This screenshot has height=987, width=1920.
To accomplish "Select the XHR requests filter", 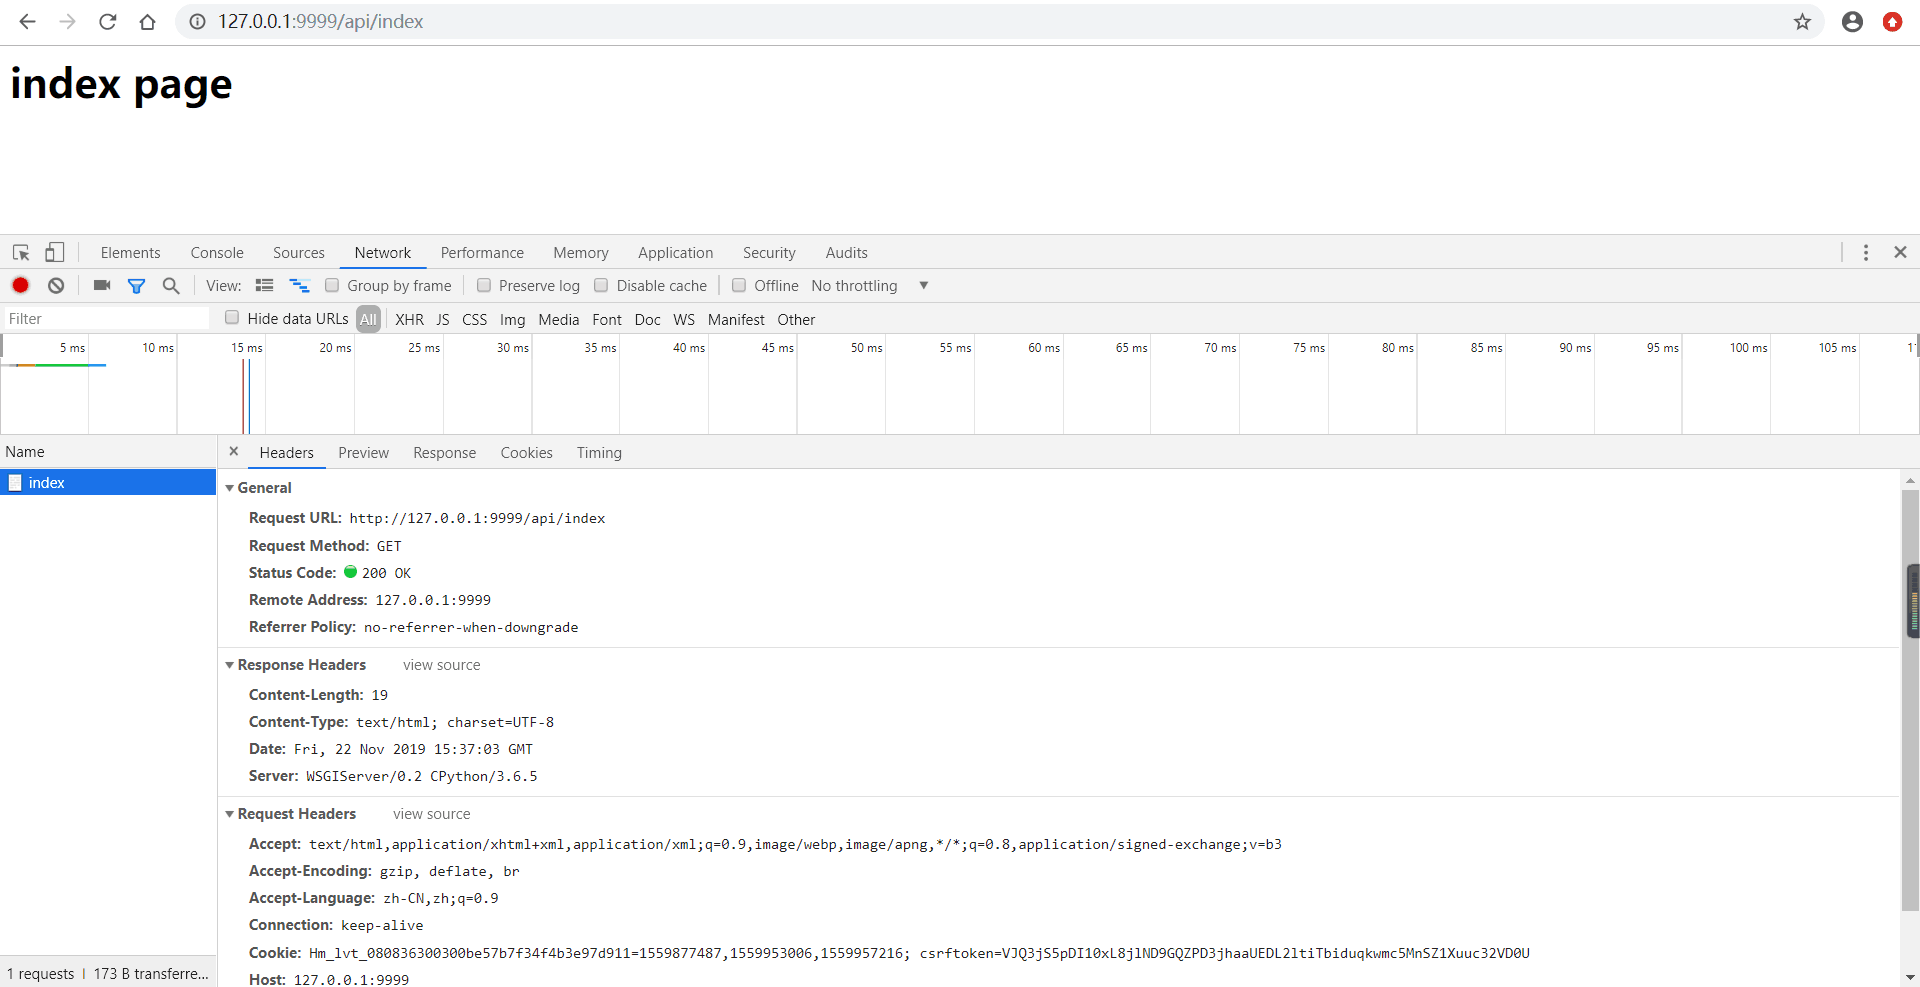I will (409, 318).
